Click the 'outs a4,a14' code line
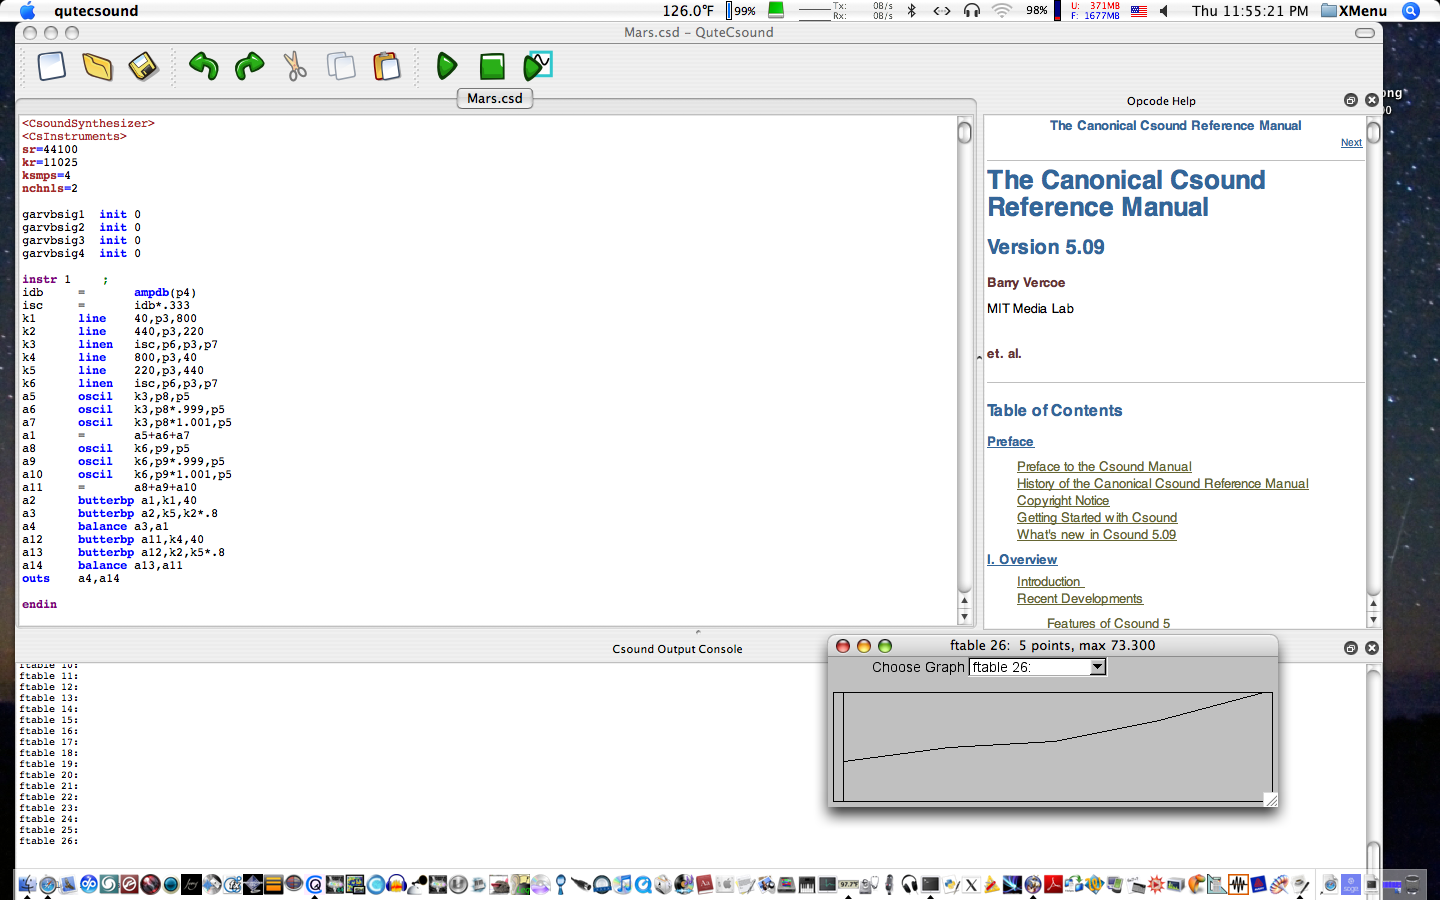Viewport: 1440px width, 900px height. coord(71,579)
